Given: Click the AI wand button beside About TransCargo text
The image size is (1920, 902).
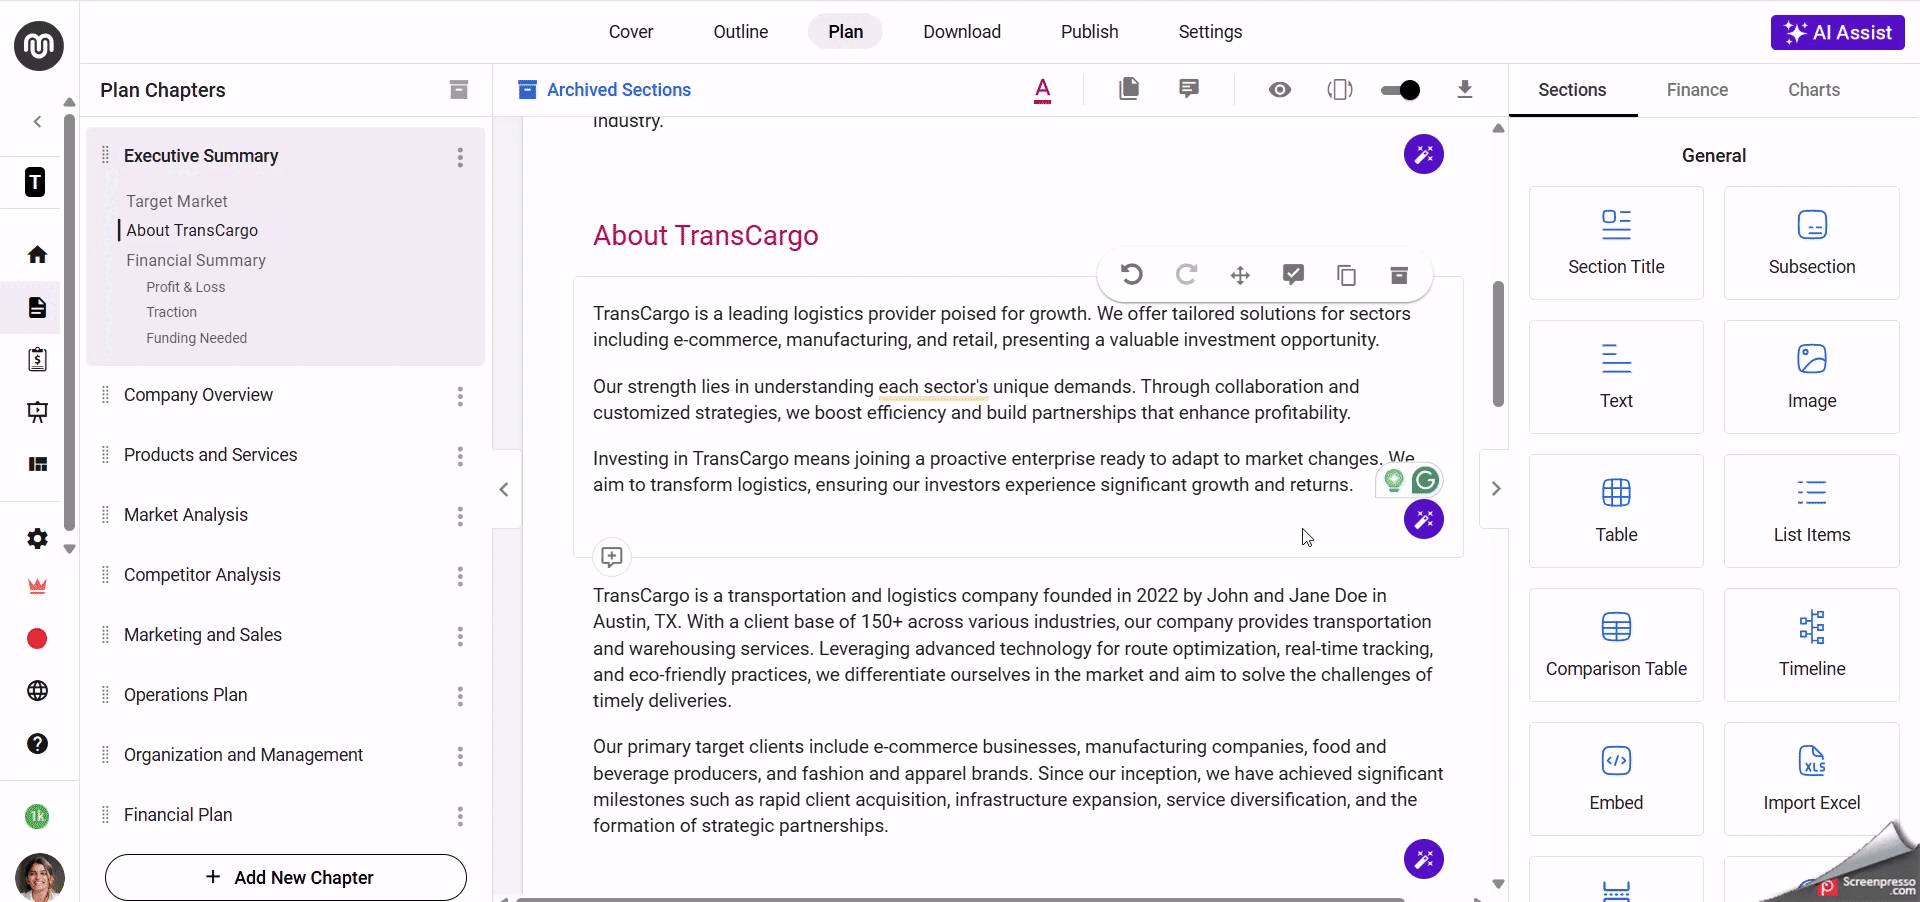Looking at the screenshot, I should pos(1424,519).
